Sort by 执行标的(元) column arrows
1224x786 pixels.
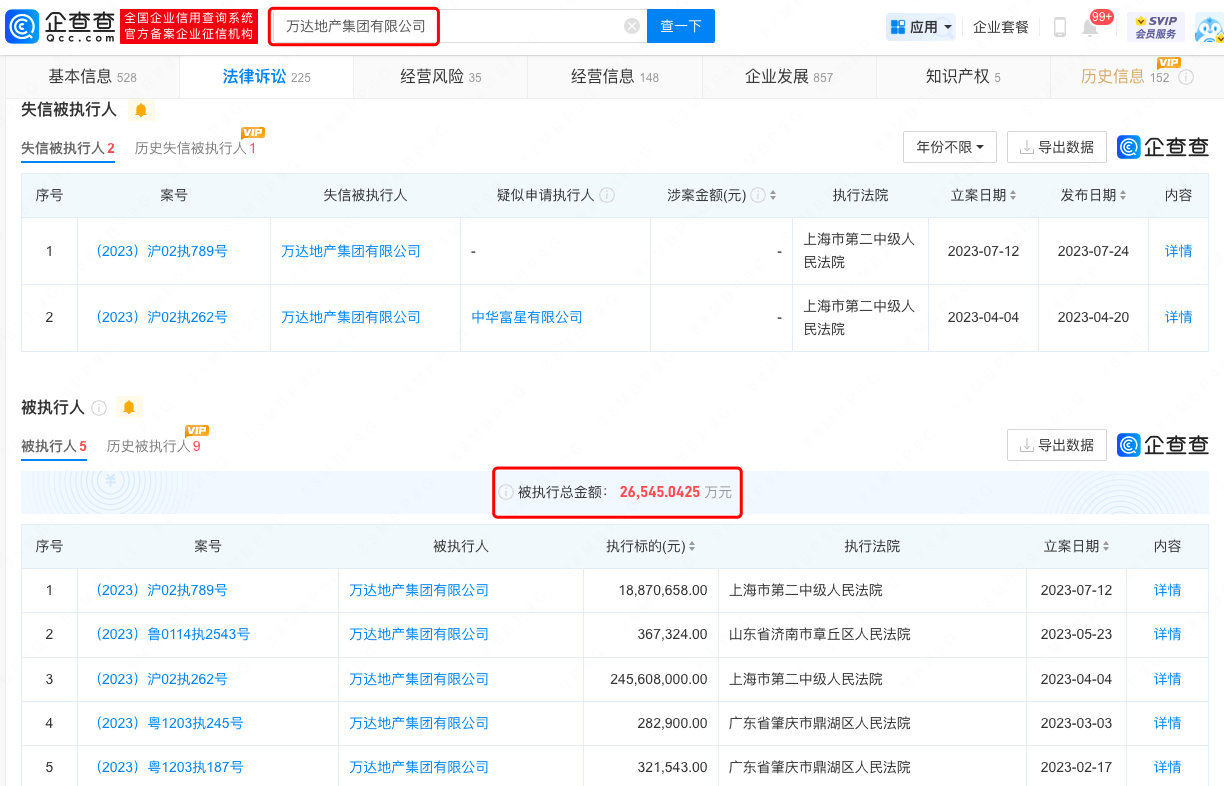pos(692,547)
